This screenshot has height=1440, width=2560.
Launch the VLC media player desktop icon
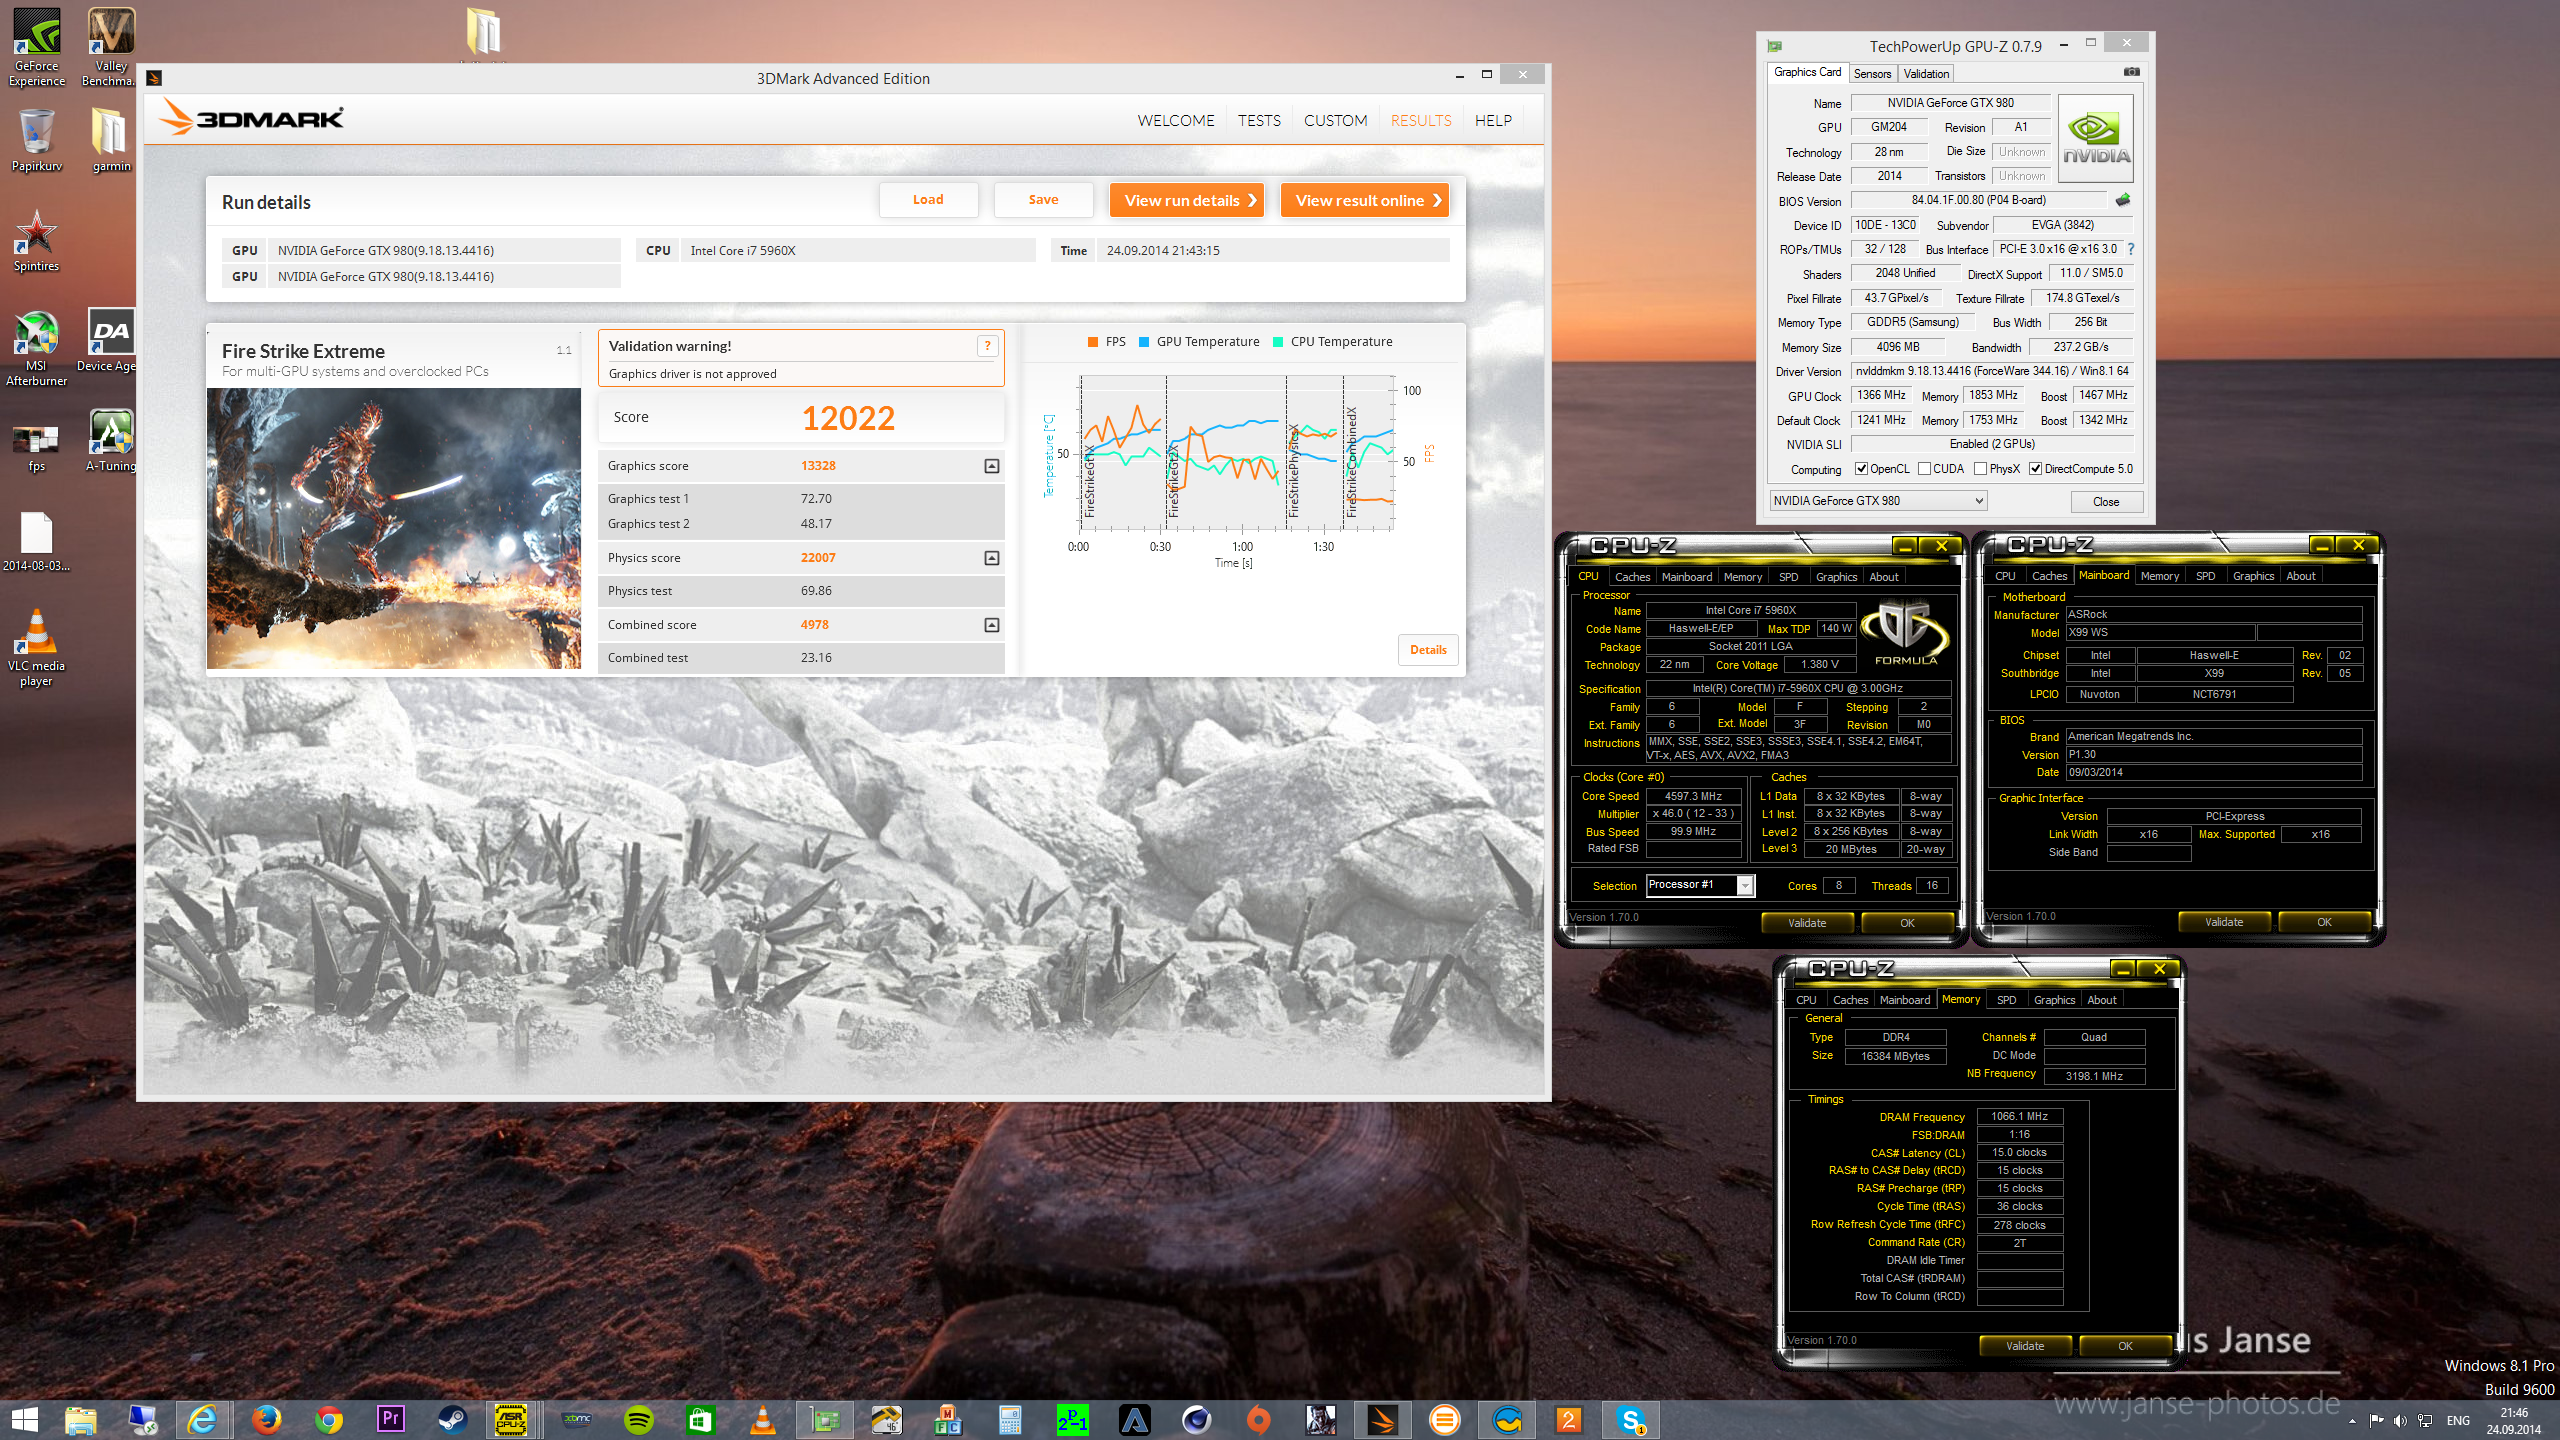[x=37, y=647]
